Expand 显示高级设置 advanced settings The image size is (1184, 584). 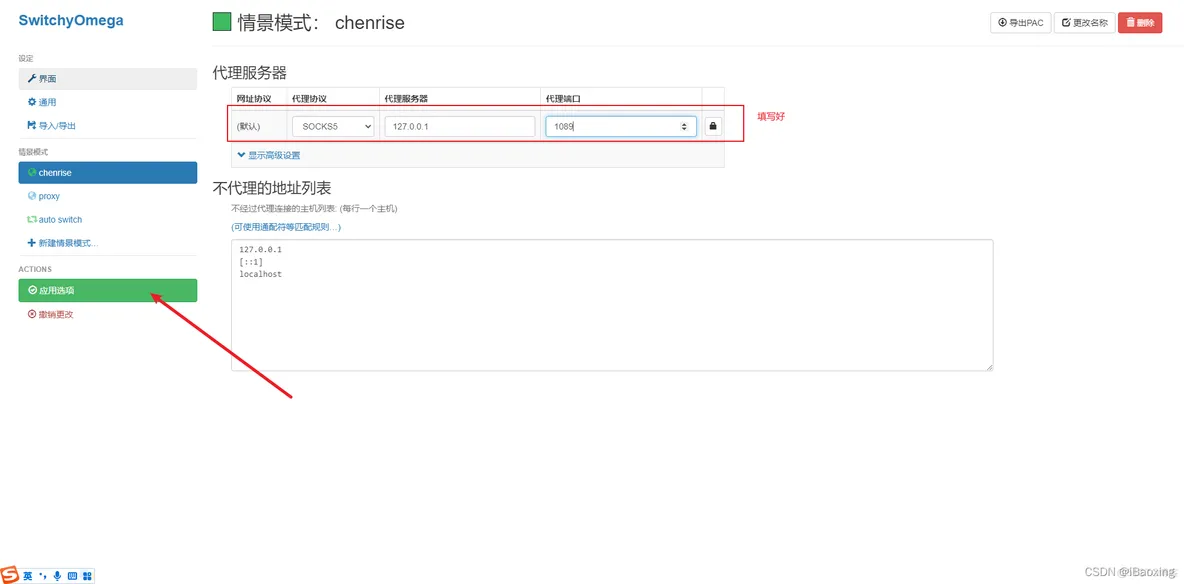click(x=269, y=155)
